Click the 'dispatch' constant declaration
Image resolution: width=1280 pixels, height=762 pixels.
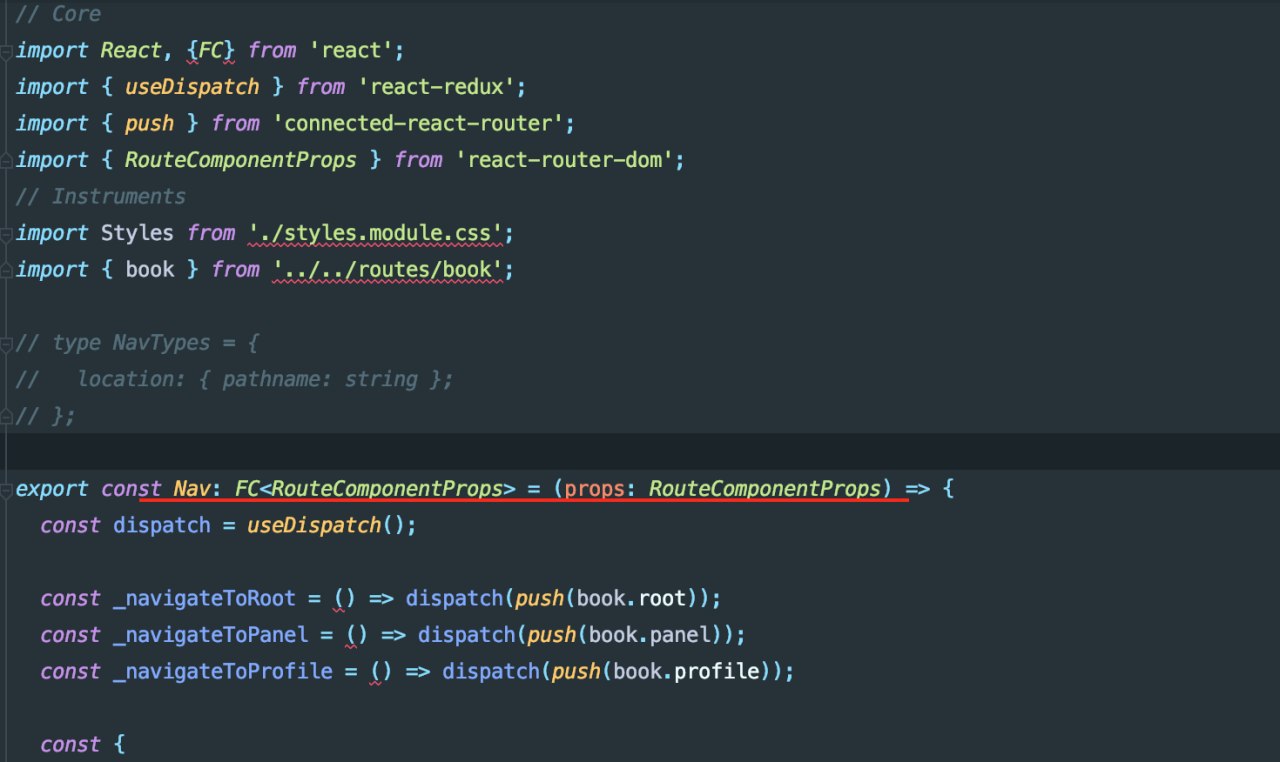[x=162, y=525]
